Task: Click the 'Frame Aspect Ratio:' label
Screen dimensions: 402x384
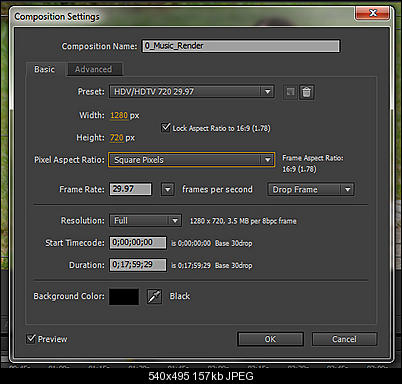Action: pos(313,158)
